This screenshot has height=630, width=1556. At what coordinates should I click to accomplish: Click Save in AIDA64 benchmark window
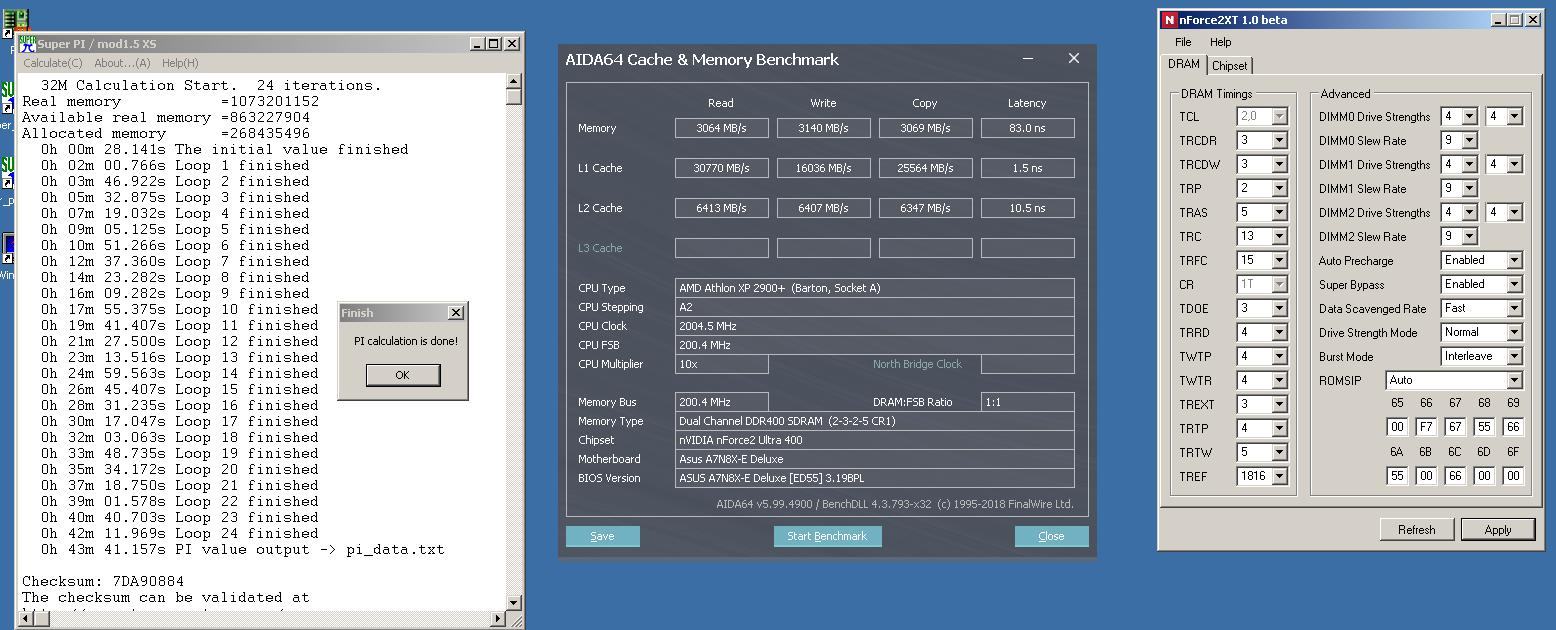click(602, 536)
